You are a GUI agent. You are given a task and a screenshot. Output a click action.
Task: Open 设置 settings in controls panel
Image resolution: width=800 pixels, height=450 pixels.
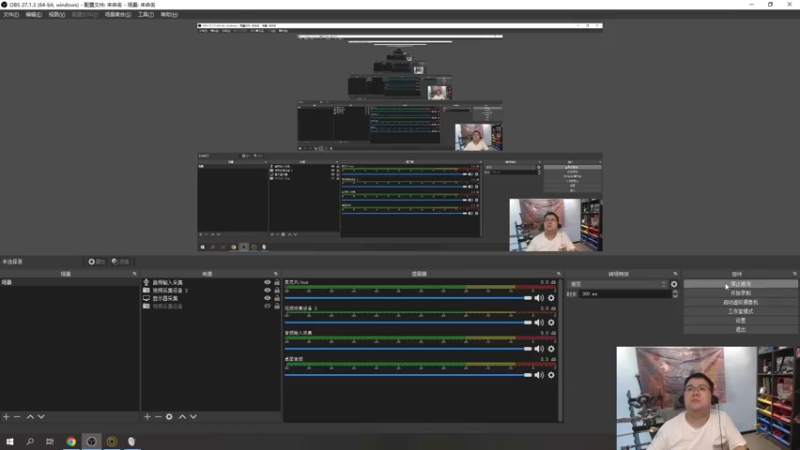click(740, 320)
